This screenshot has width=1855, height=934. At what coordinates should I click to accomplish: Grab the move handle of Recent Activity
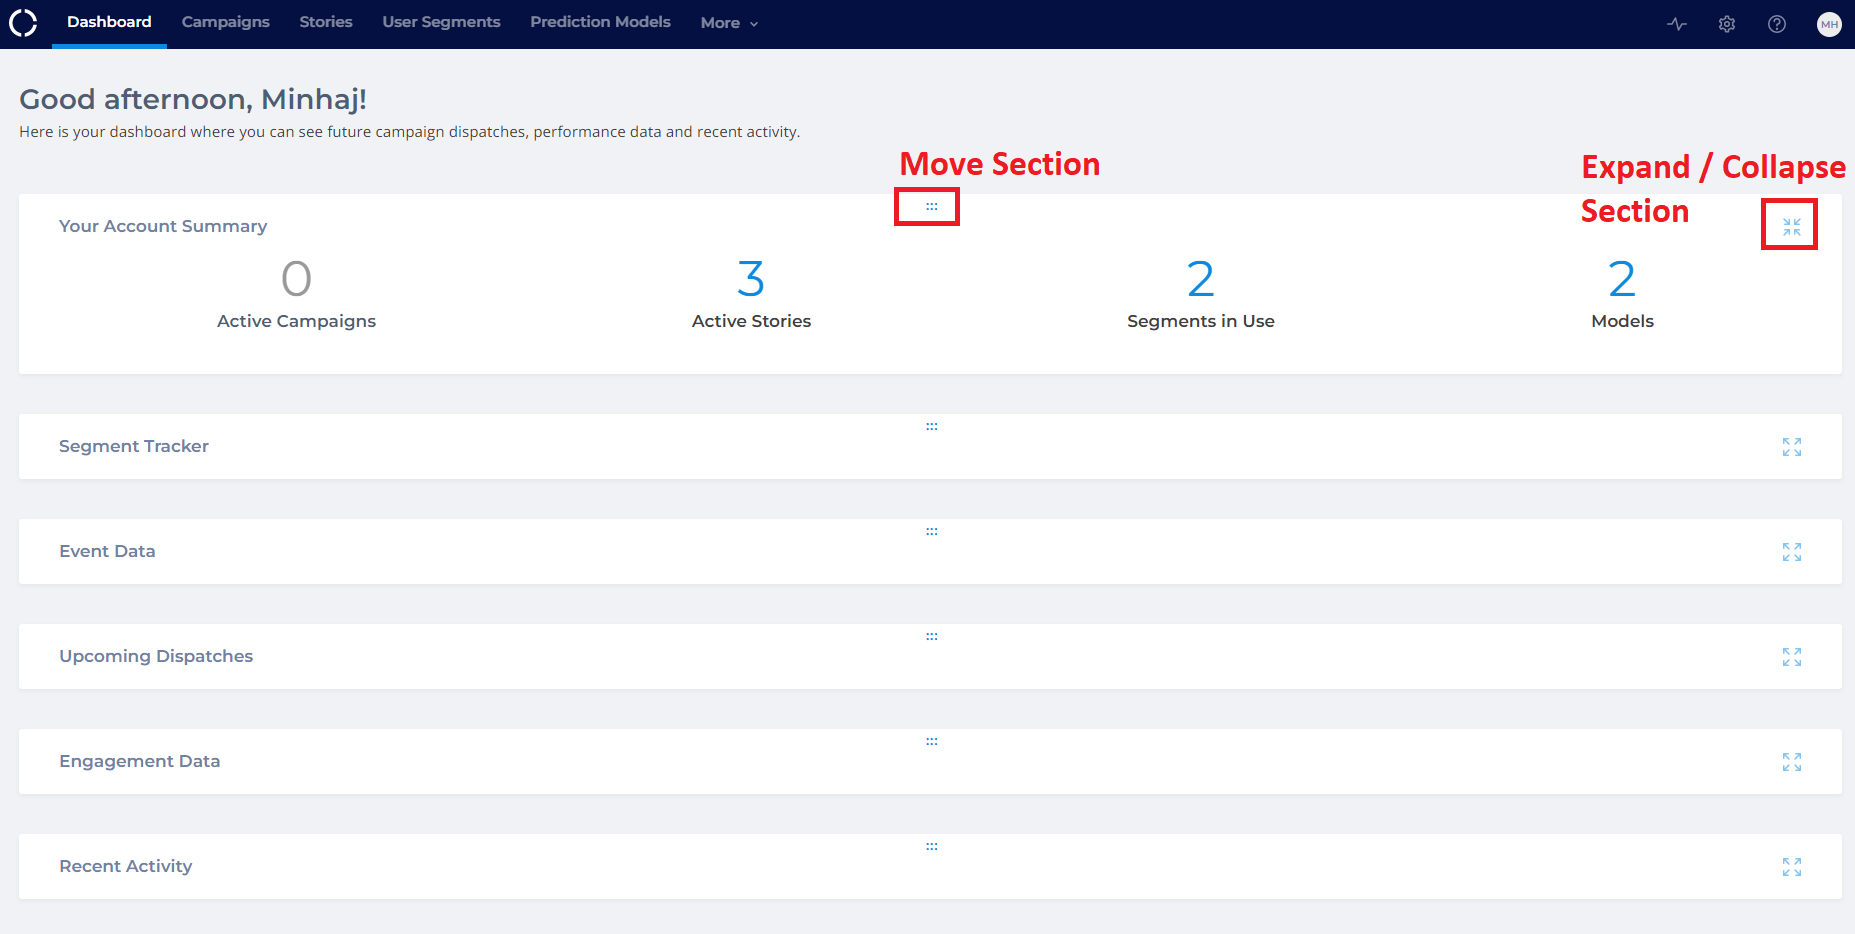tap(932, 847)
